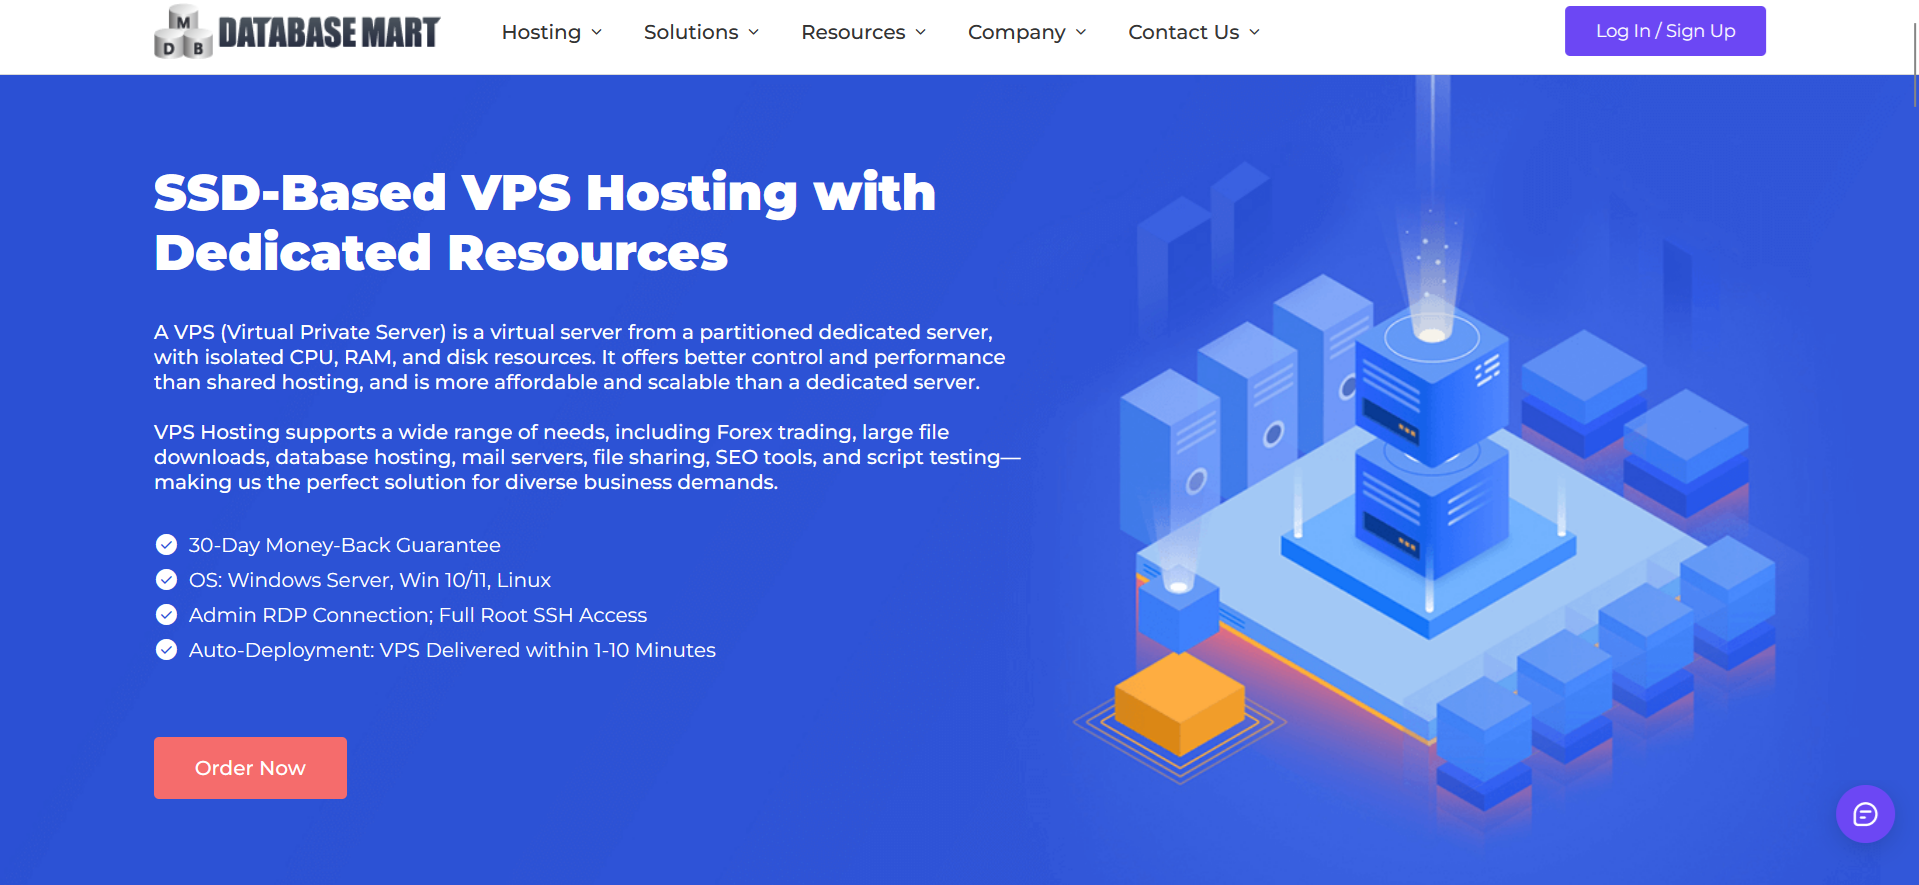Open the Contact Us menu

pos(1194,32)
